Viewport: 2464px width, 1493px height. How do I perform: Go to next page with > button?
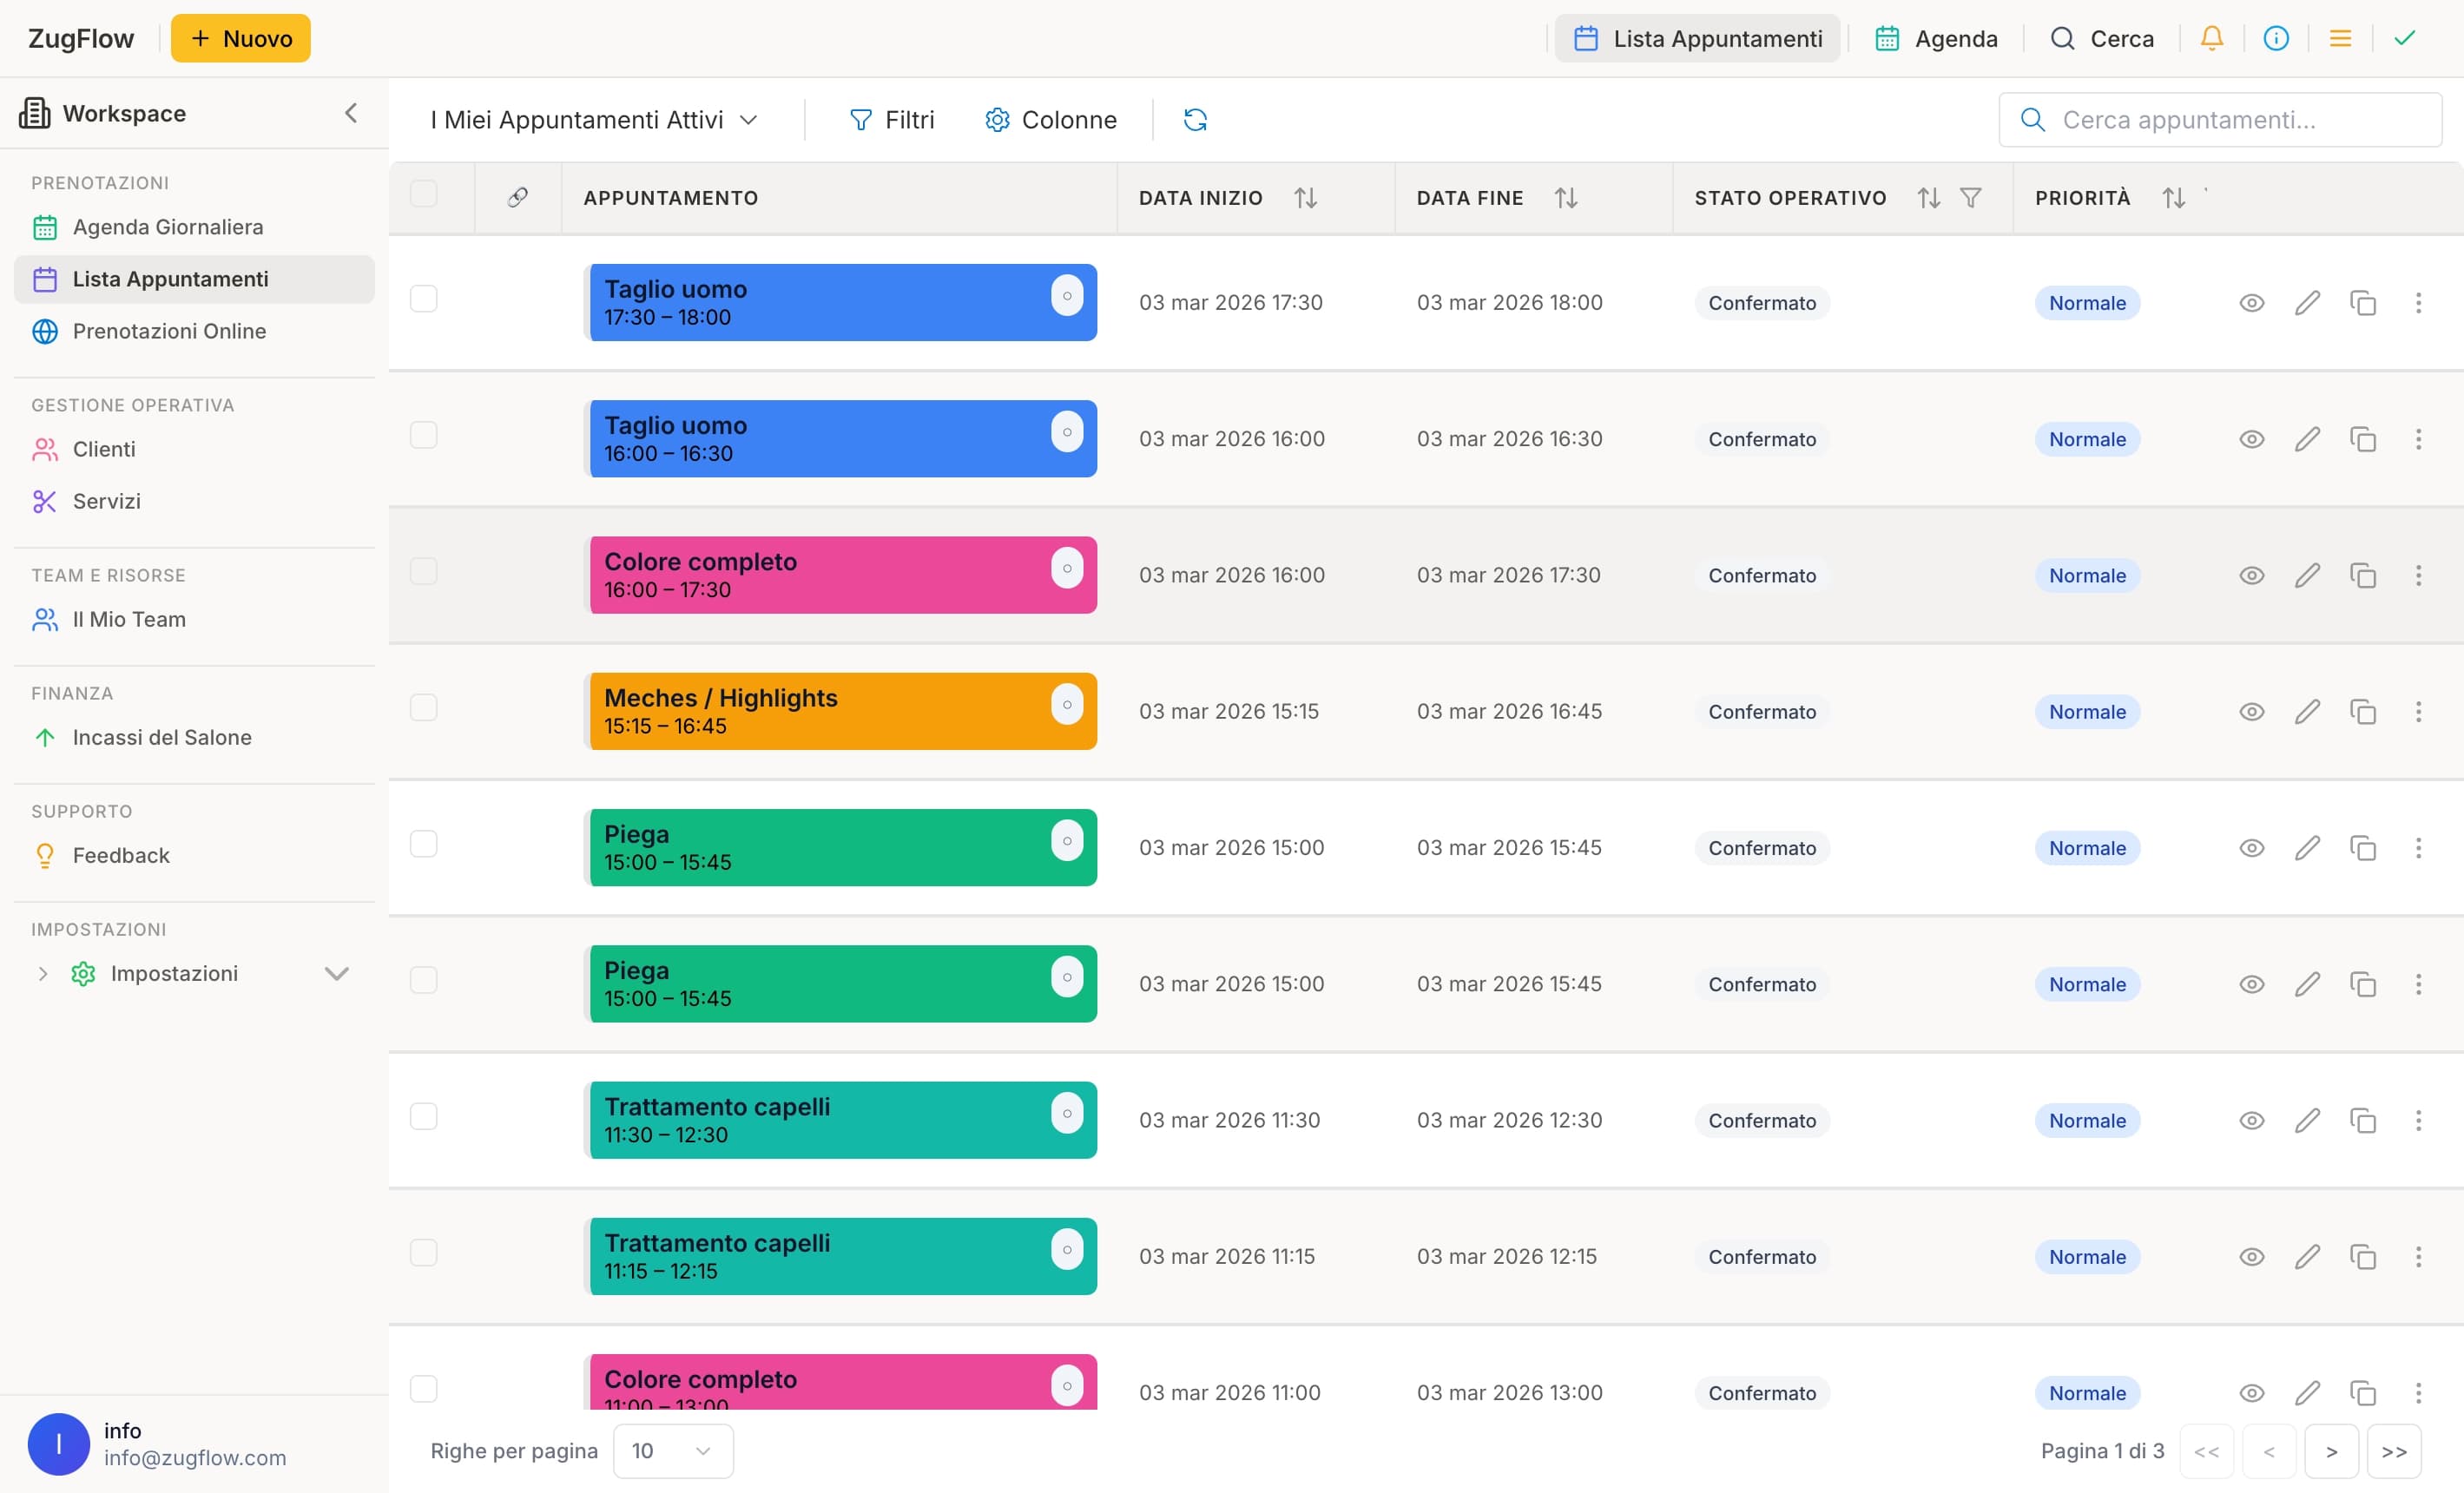(2331, 1451)
